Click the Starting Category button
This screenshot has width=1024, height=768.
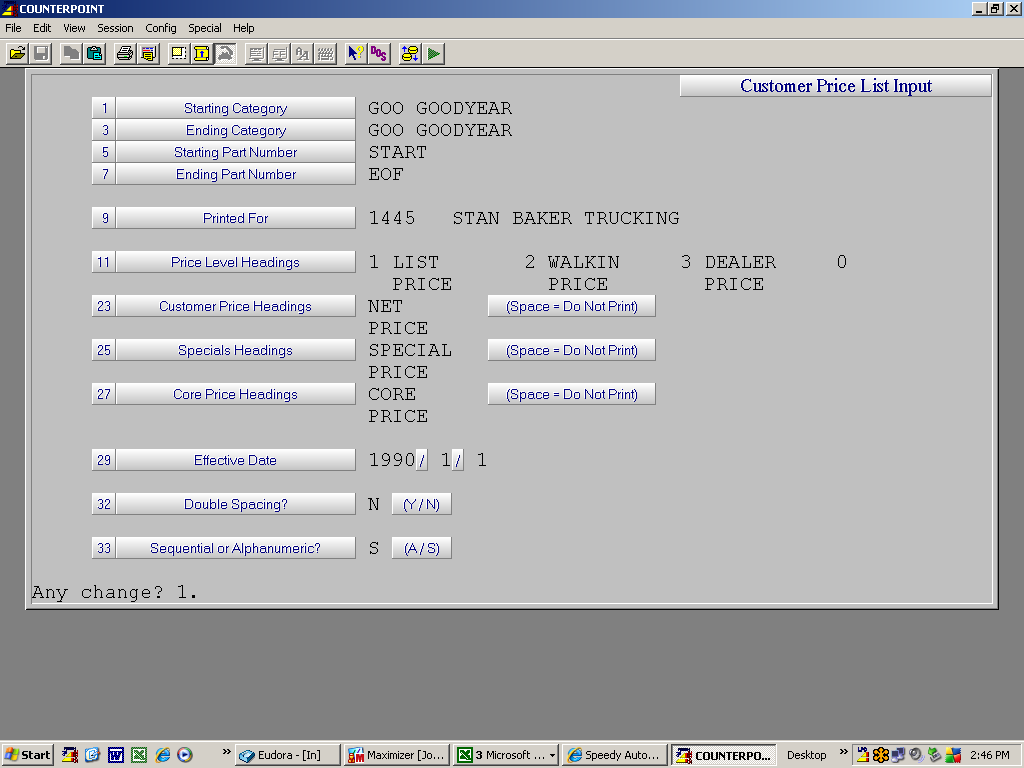pos(236,108)
